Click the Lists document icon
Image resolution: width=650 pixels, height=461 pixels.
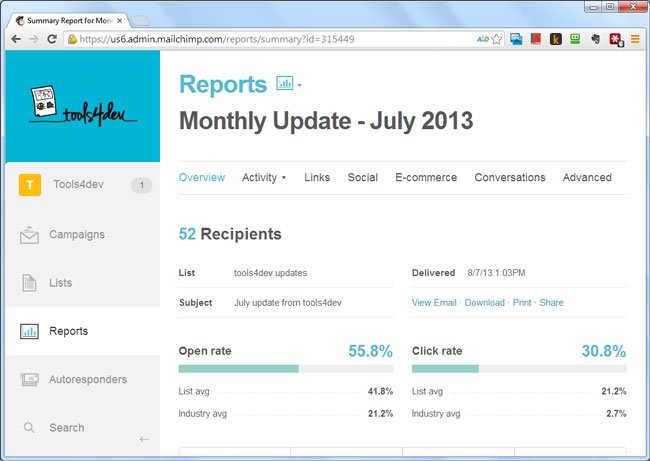click(29, 283)
